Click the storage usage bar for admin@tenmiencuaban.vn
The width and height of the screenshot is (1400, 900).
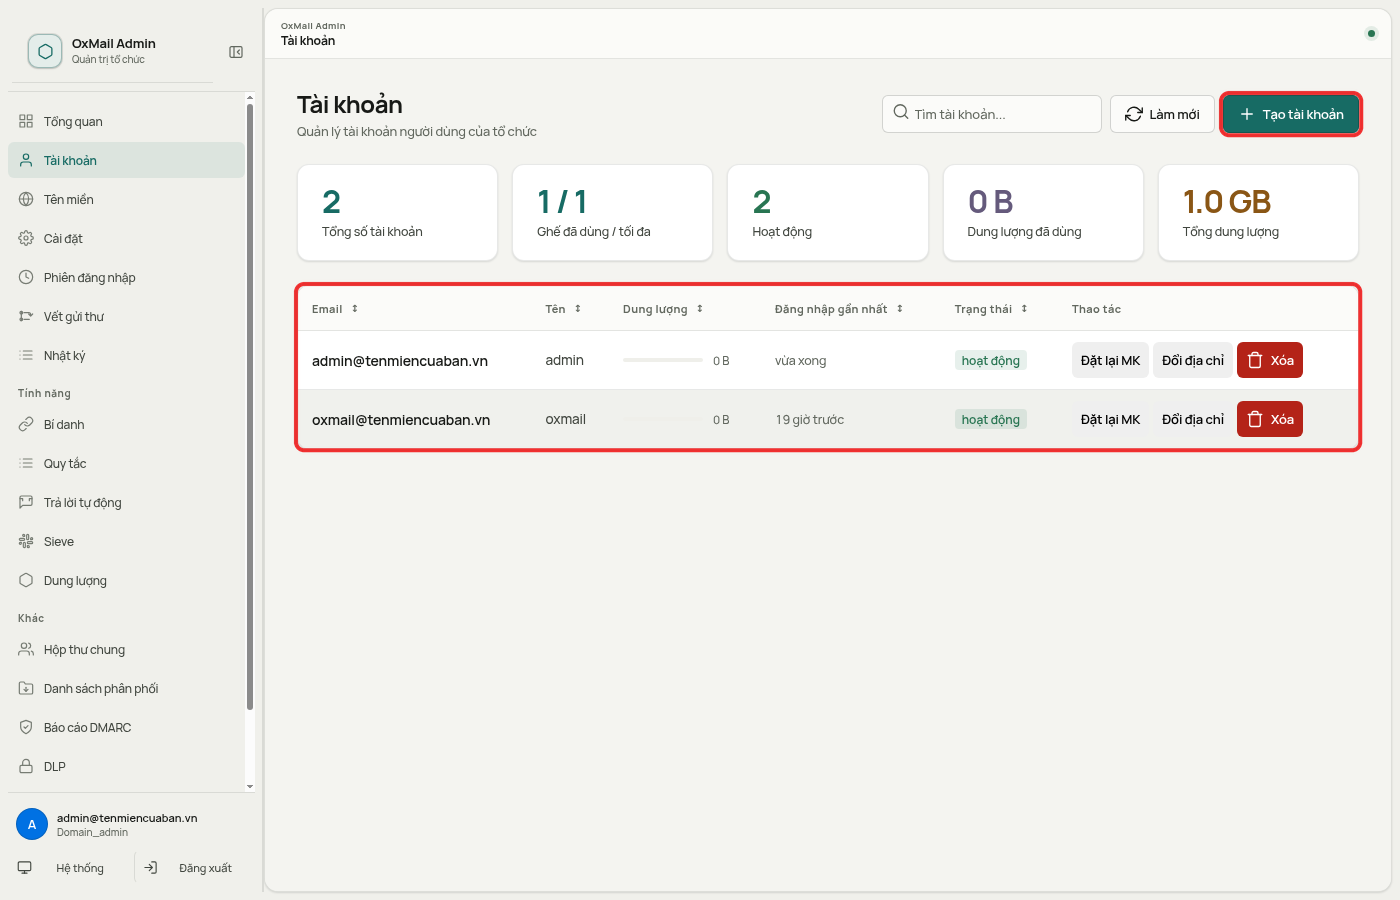pyautogui.click(x=663, y=360)
